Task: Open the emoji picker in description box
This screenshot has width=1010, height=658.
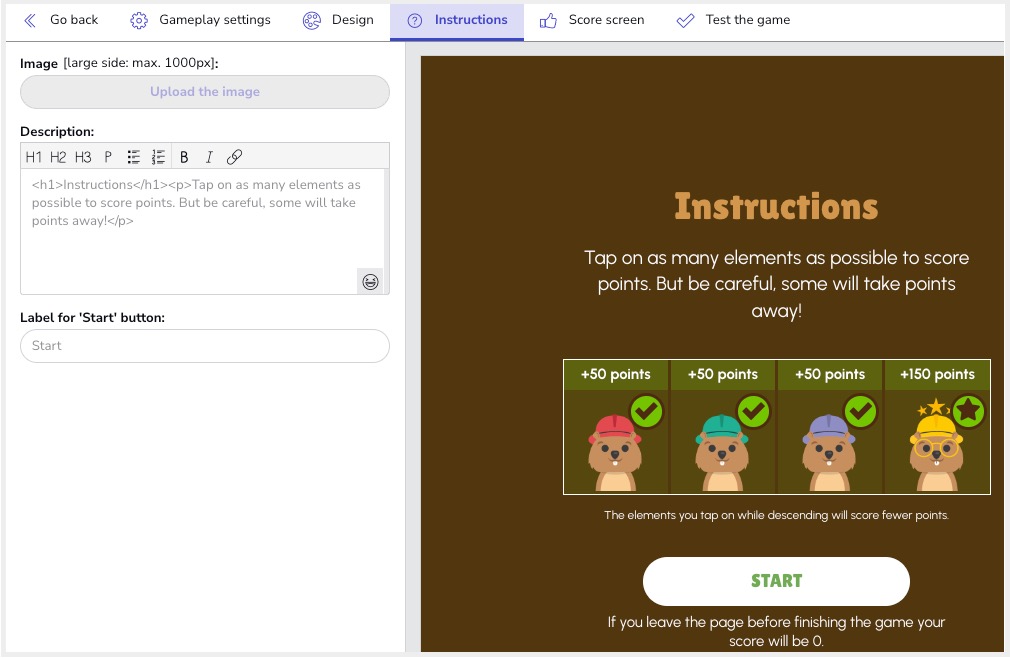Action: (x=370, y=282)
